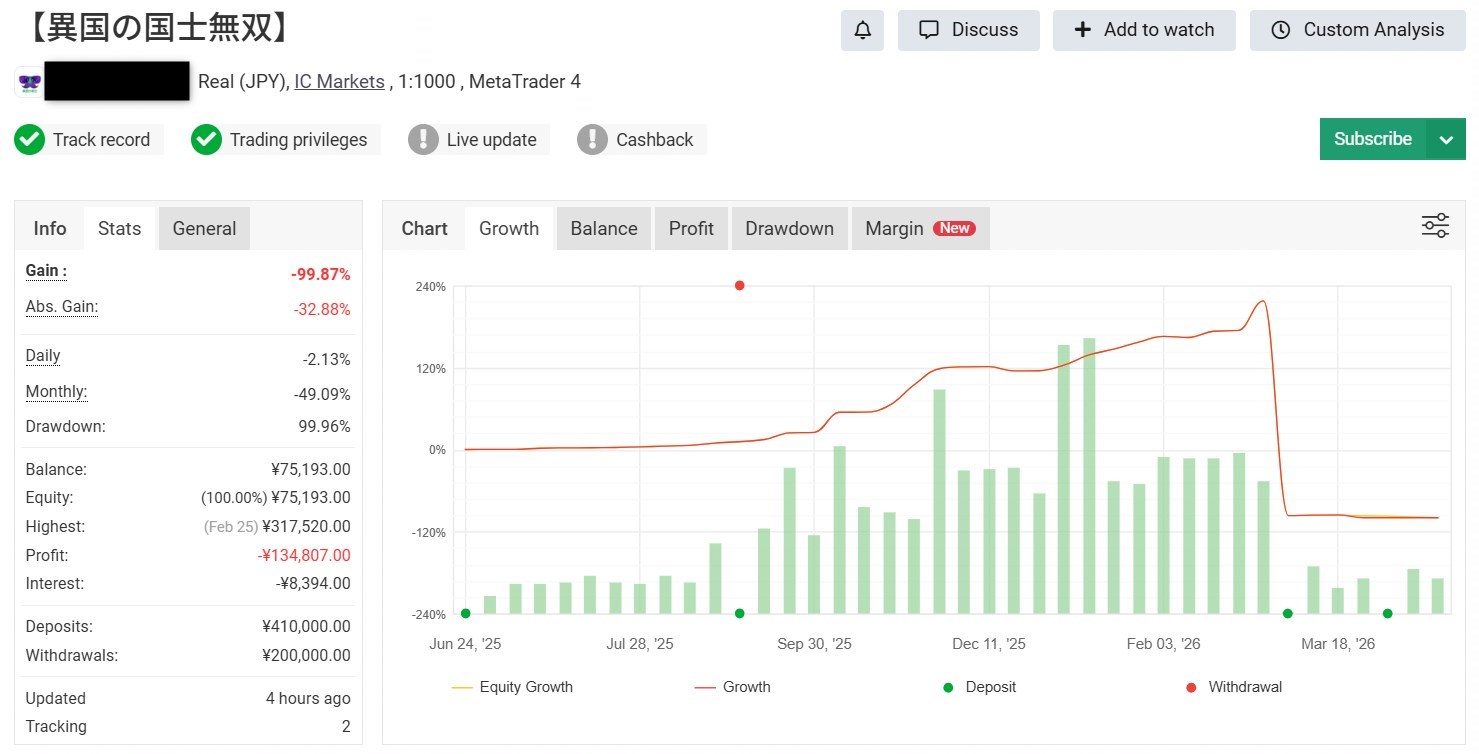Image resolution: width=1479 pixels, height=754 pixels.
Task: Open the Custom Analysis menu
Action: pos(1358,30)
